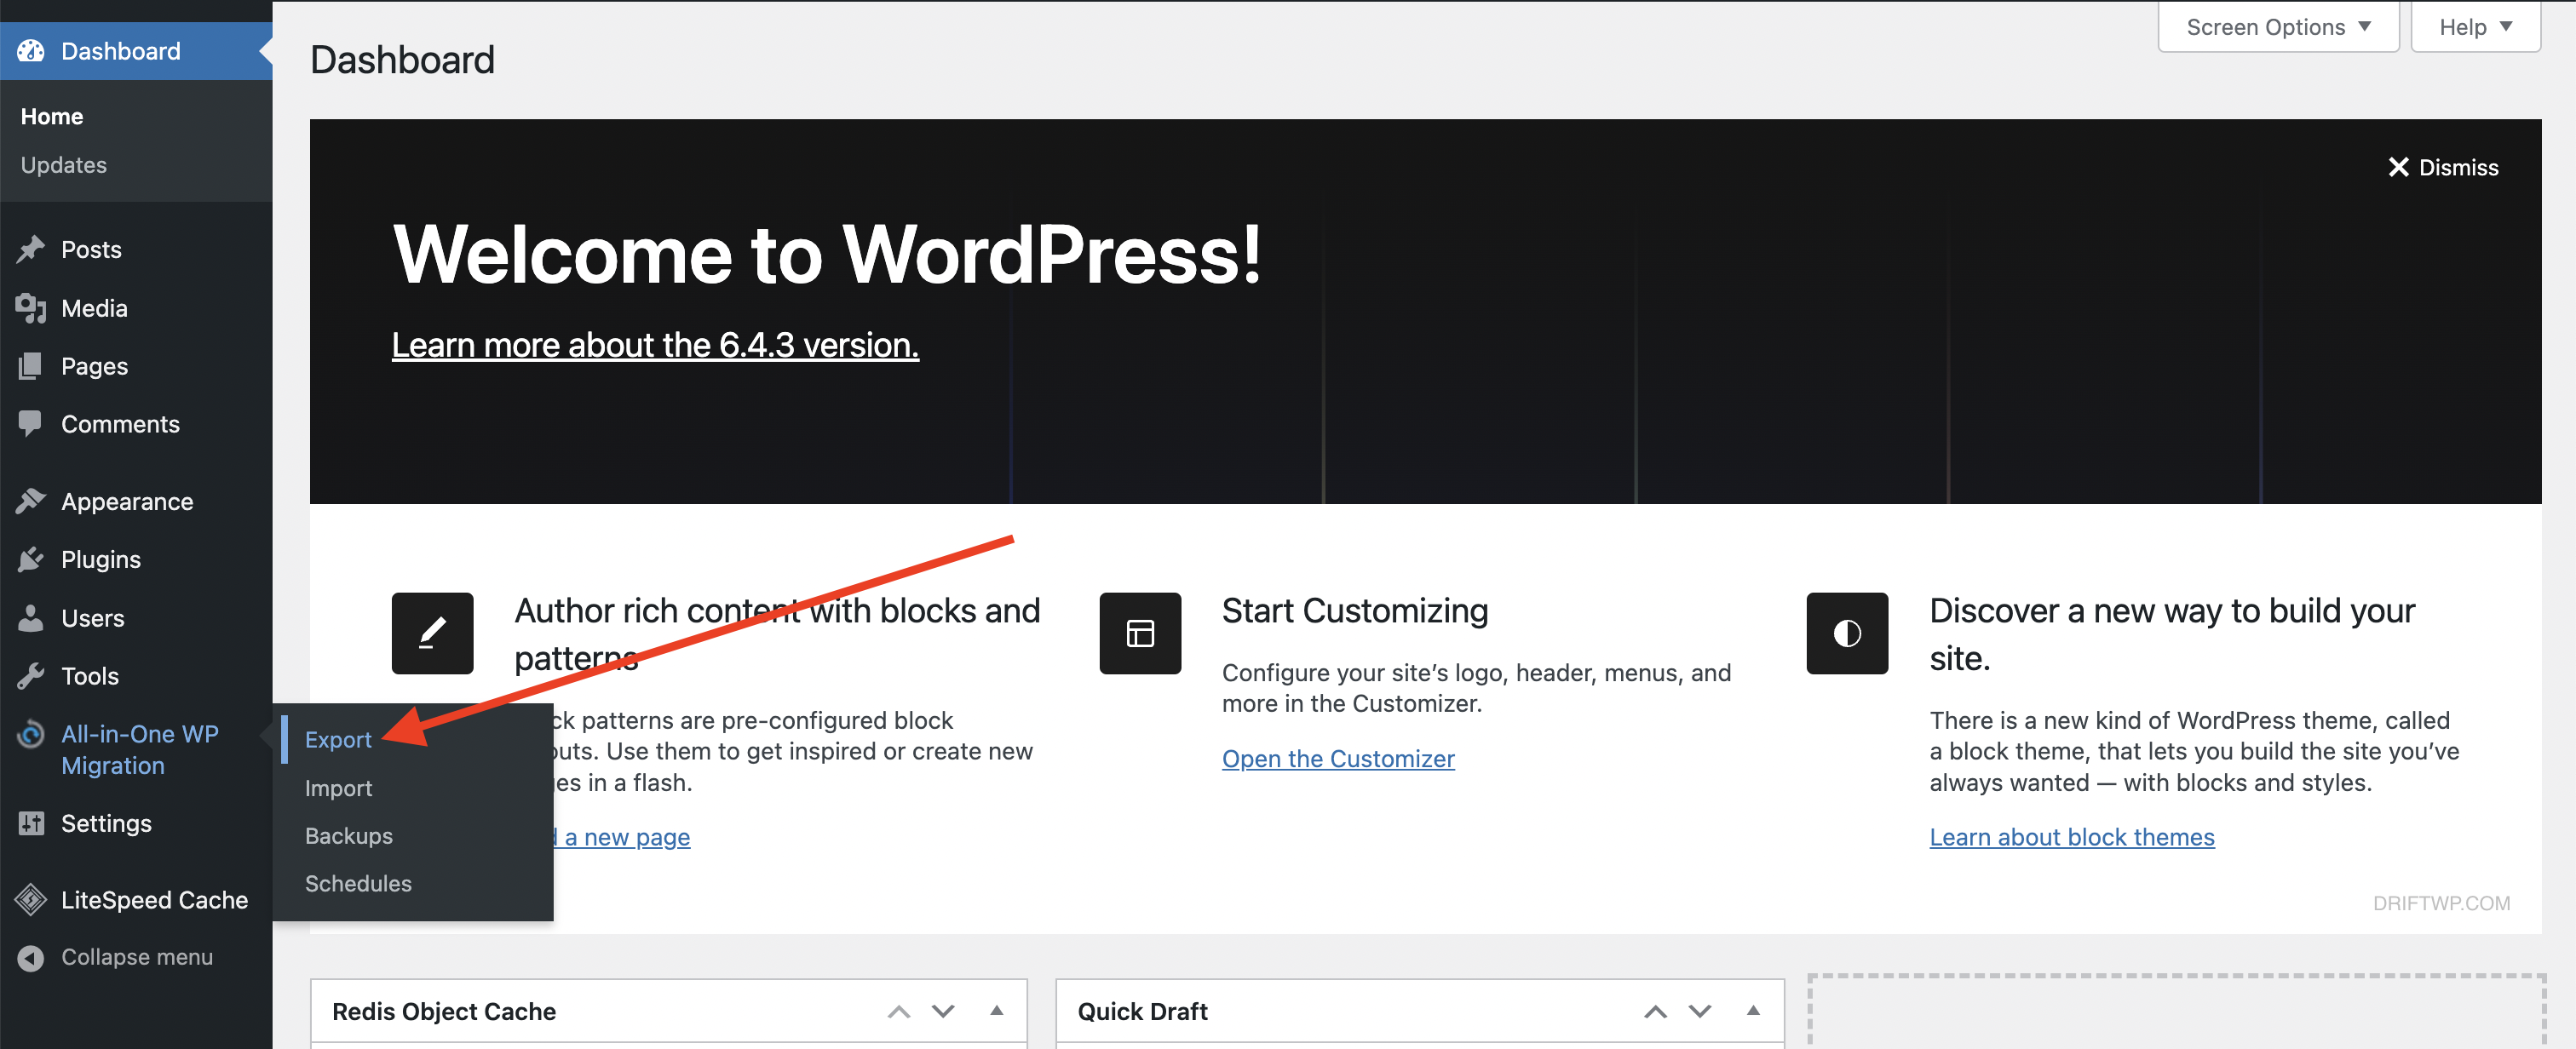Open the Help dropdown
The width and height of the screenshot is (2576, 1049).
pos(2475,27)
